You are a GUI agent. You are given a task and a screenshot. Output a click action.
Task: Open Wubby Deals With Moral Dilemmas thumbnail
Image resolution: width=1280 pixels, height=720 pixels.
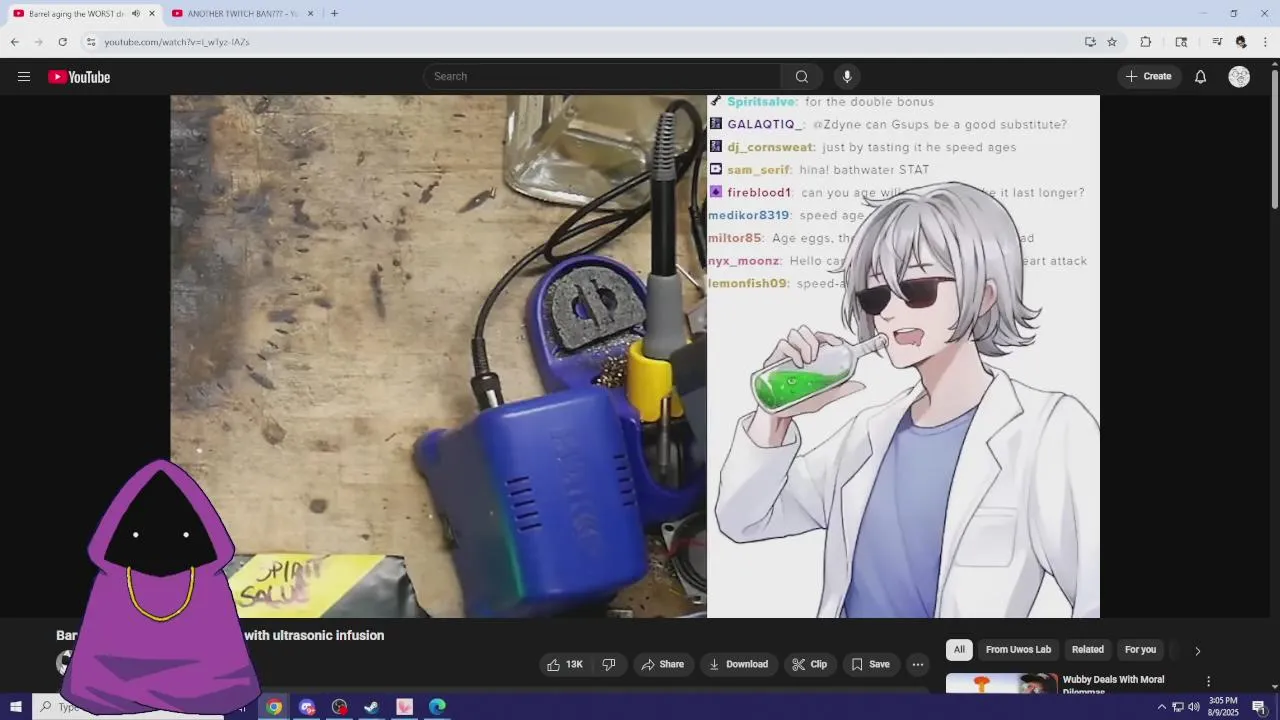tap(1001, 683)
